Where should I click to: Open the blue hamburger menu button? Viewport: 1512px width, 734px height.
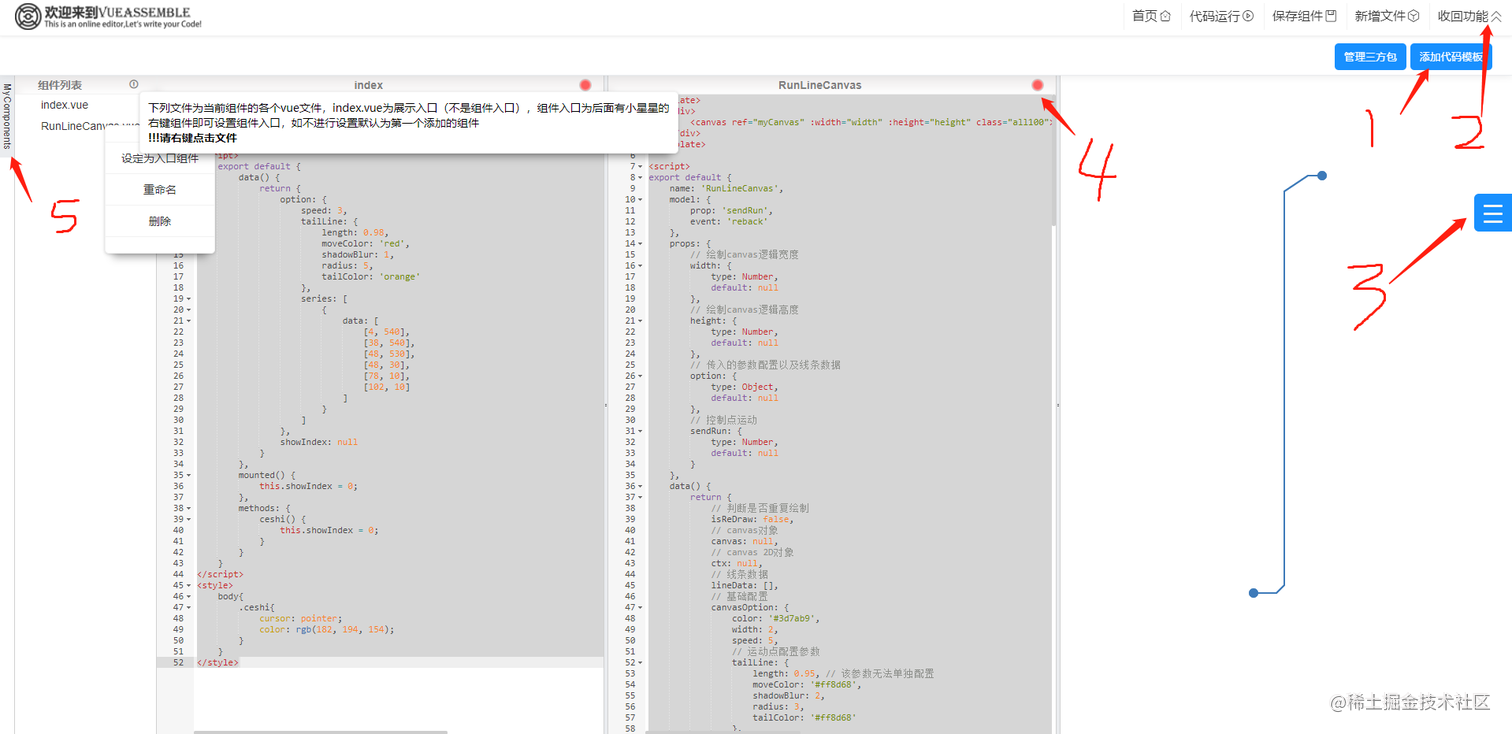(x=1492, y=212)
